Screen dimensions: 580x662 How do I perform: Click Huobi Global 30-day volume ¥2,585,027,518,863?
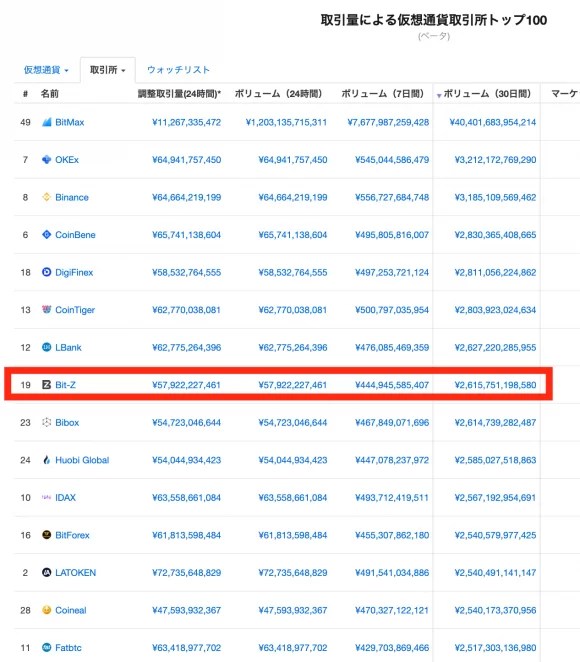(495, 460)
